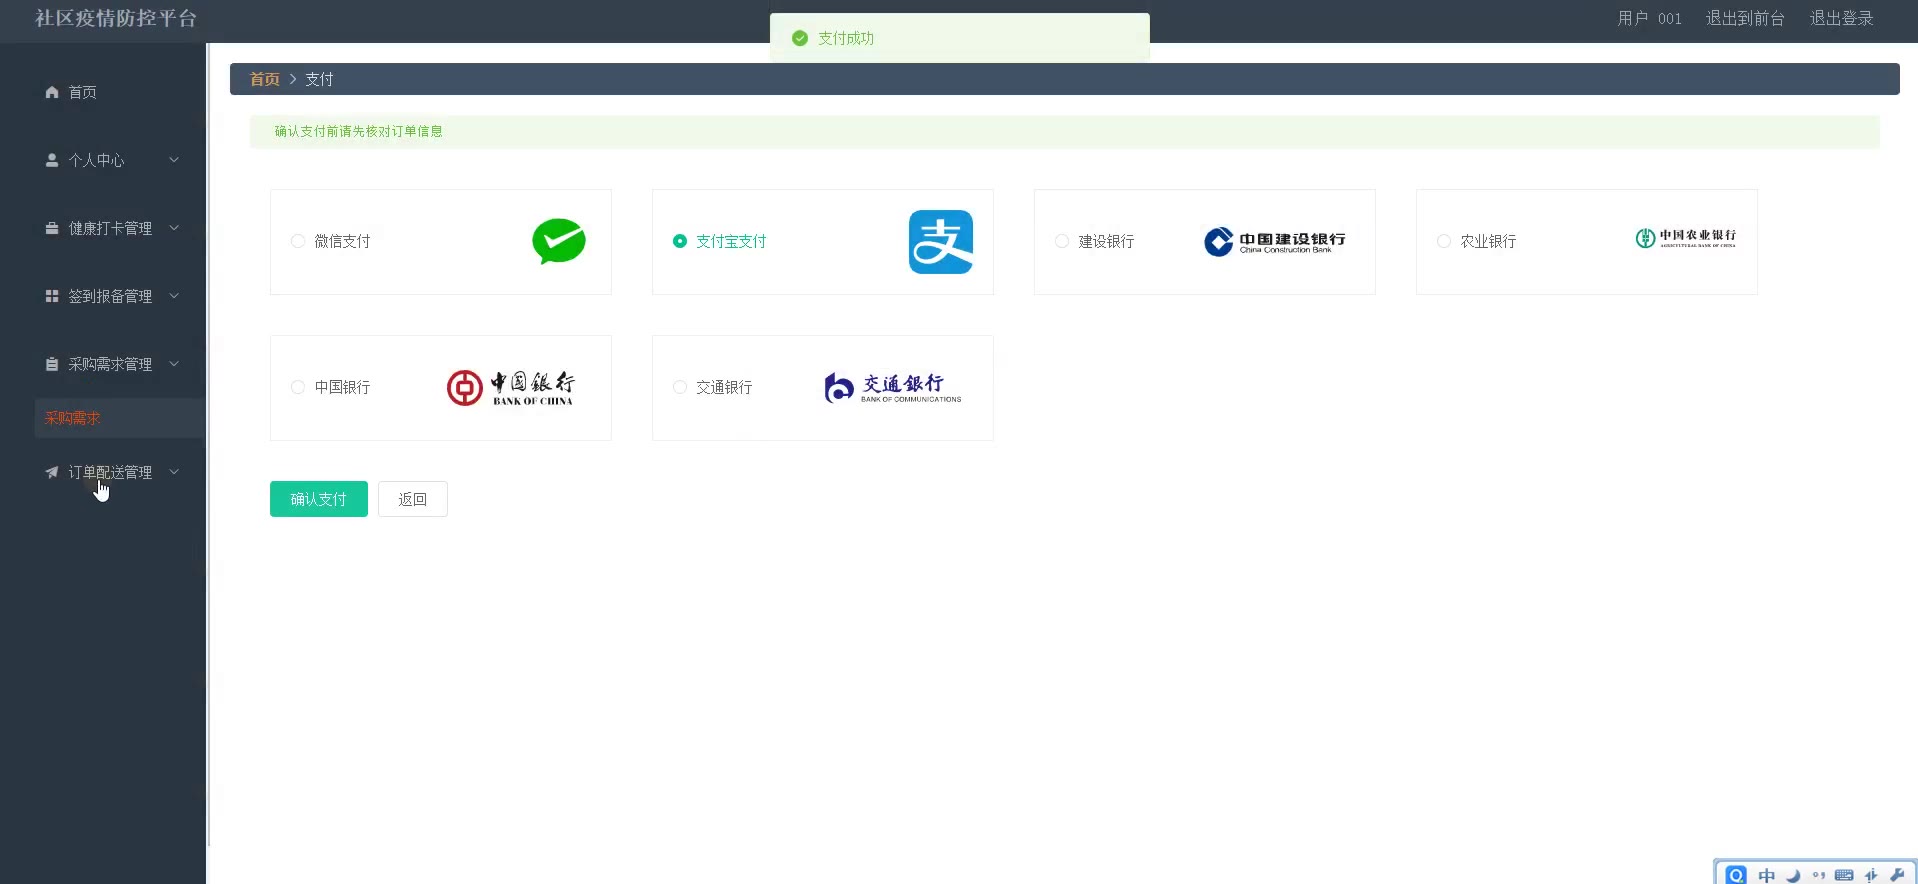Select the 微信支付 radio button

298,241
